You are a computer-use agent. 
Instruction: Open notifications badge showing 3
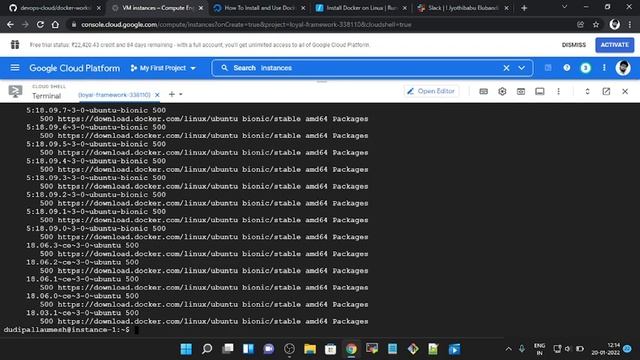pos(585,68)
